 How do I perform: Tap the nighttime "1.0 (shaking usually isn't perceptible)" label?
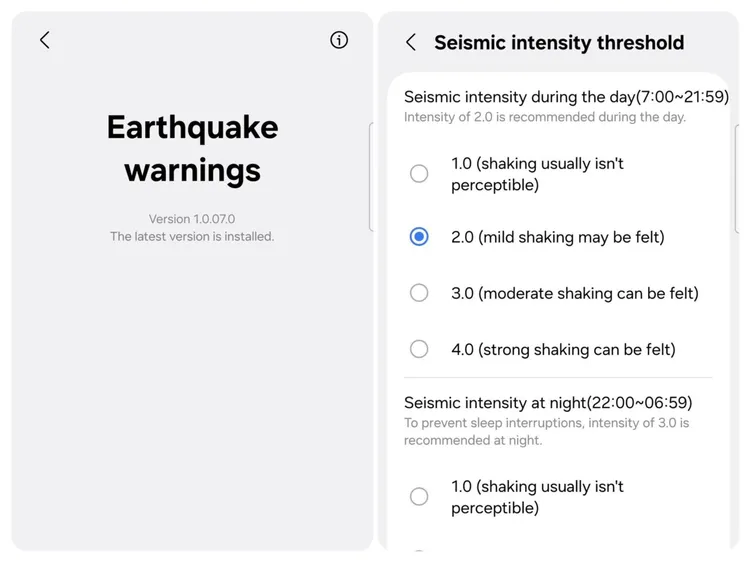tap(537, 497)
